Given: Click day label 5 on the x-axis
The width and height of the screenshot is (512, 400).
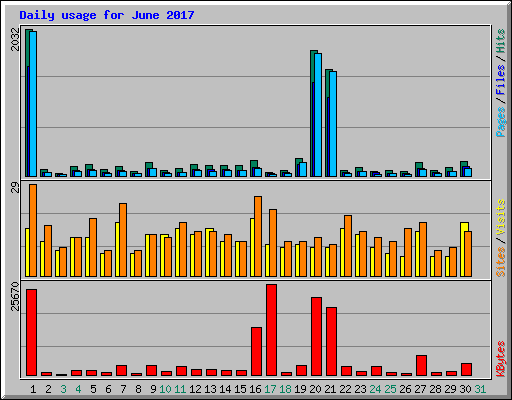Looking at the screenshot, I should (x=93, y=389).
